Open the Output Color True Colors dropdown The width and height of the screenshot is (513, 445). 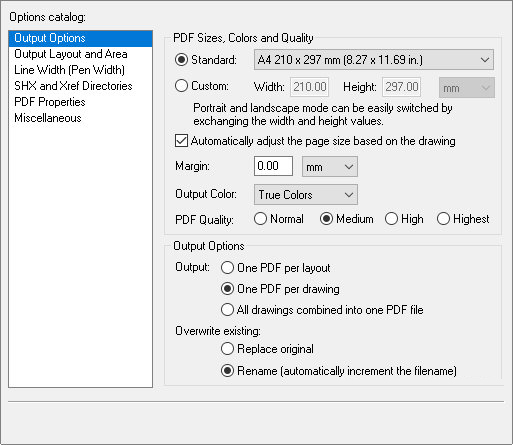306,195
